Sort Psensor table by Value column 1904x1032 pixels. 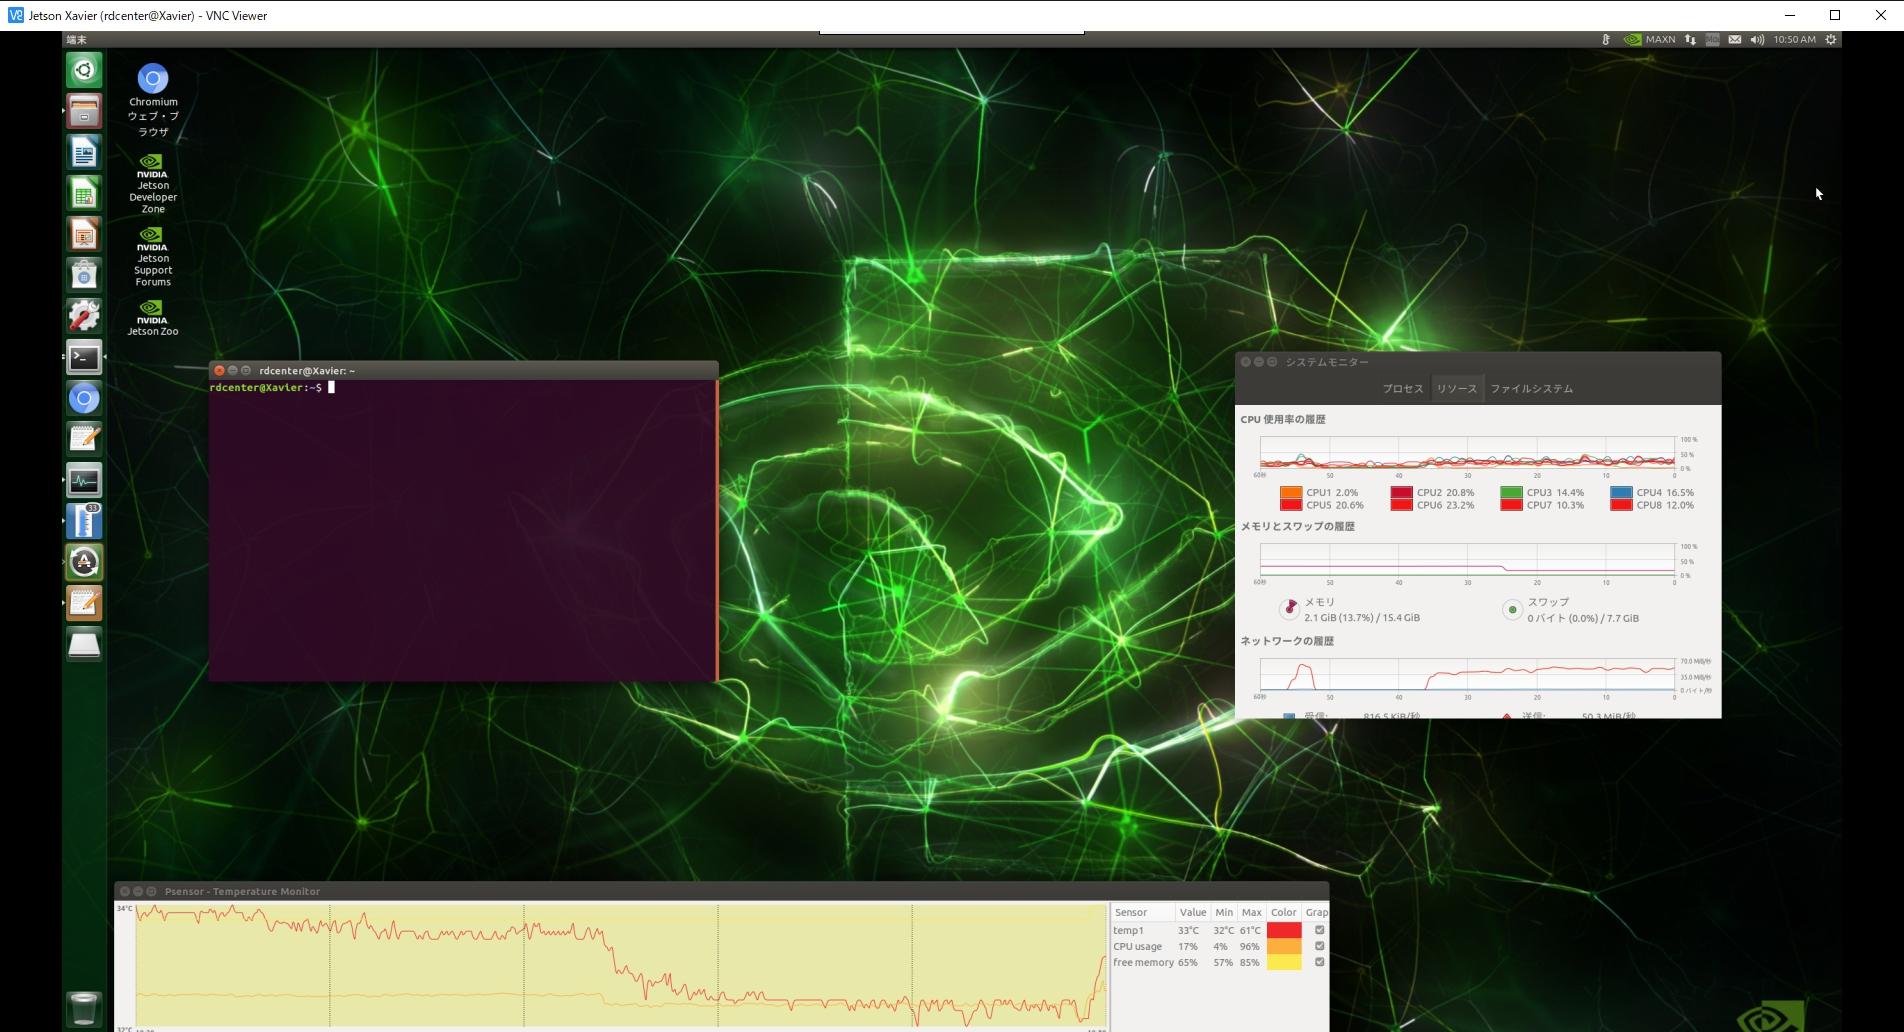coord(1192,912)
